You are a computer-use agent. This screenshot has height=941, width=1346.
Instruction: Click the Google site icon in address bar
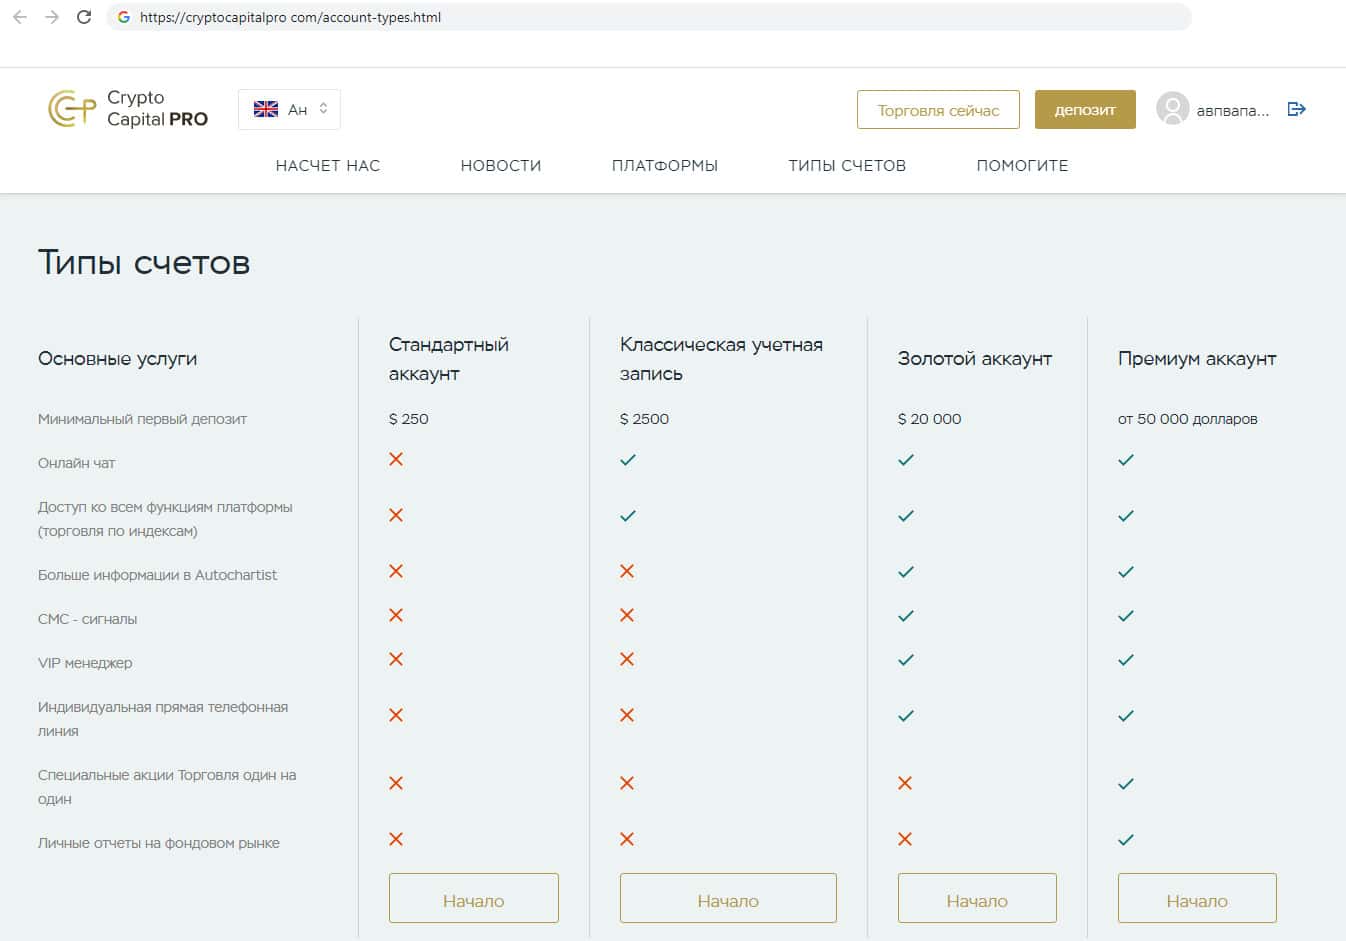click(124, 17)
